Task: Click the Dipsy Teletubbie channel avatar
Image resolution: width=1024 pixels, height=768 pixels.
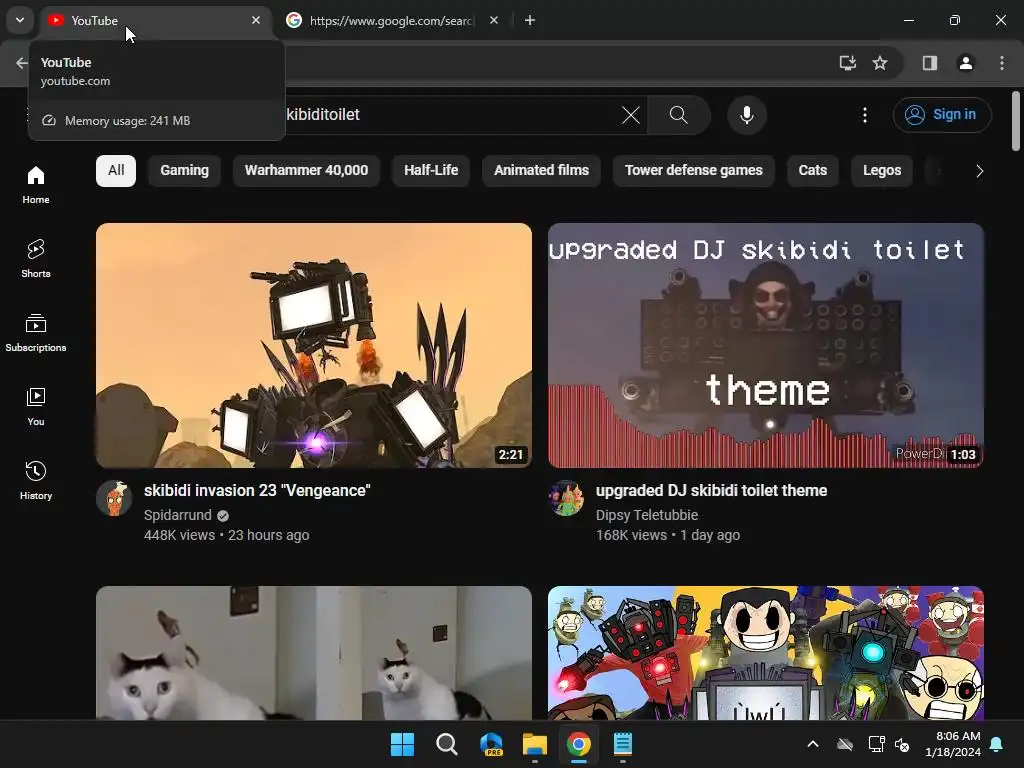Action: 566,498
